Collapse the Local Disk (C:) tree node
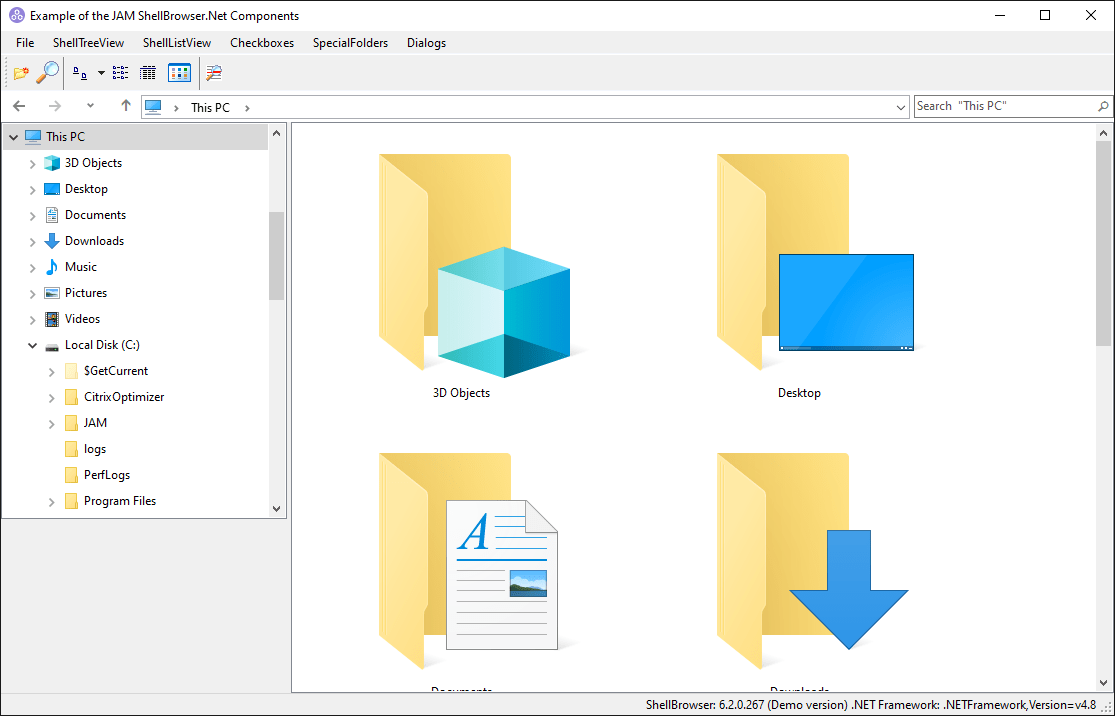 (x=33, y=345)
